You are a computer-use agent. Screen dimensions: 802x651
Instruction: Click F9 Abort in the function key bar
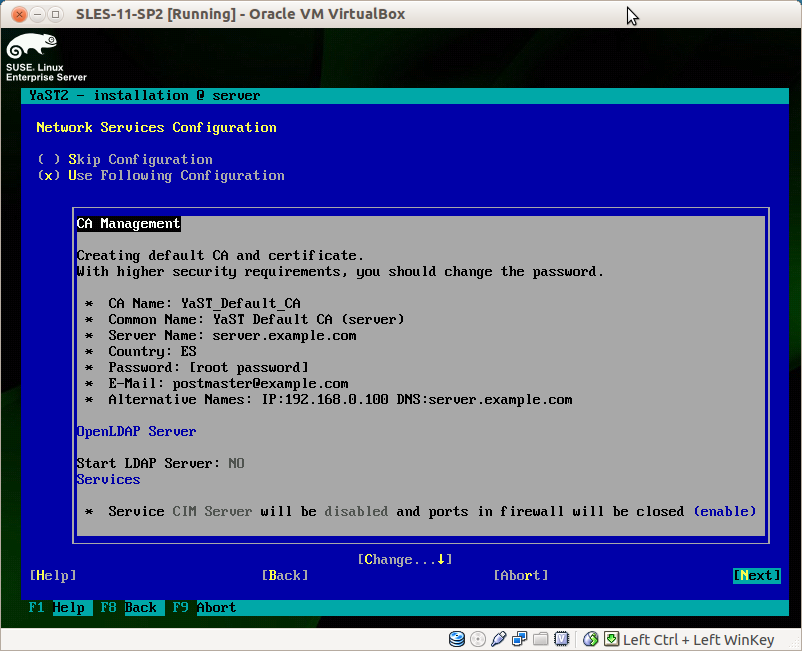coord(204,608)
